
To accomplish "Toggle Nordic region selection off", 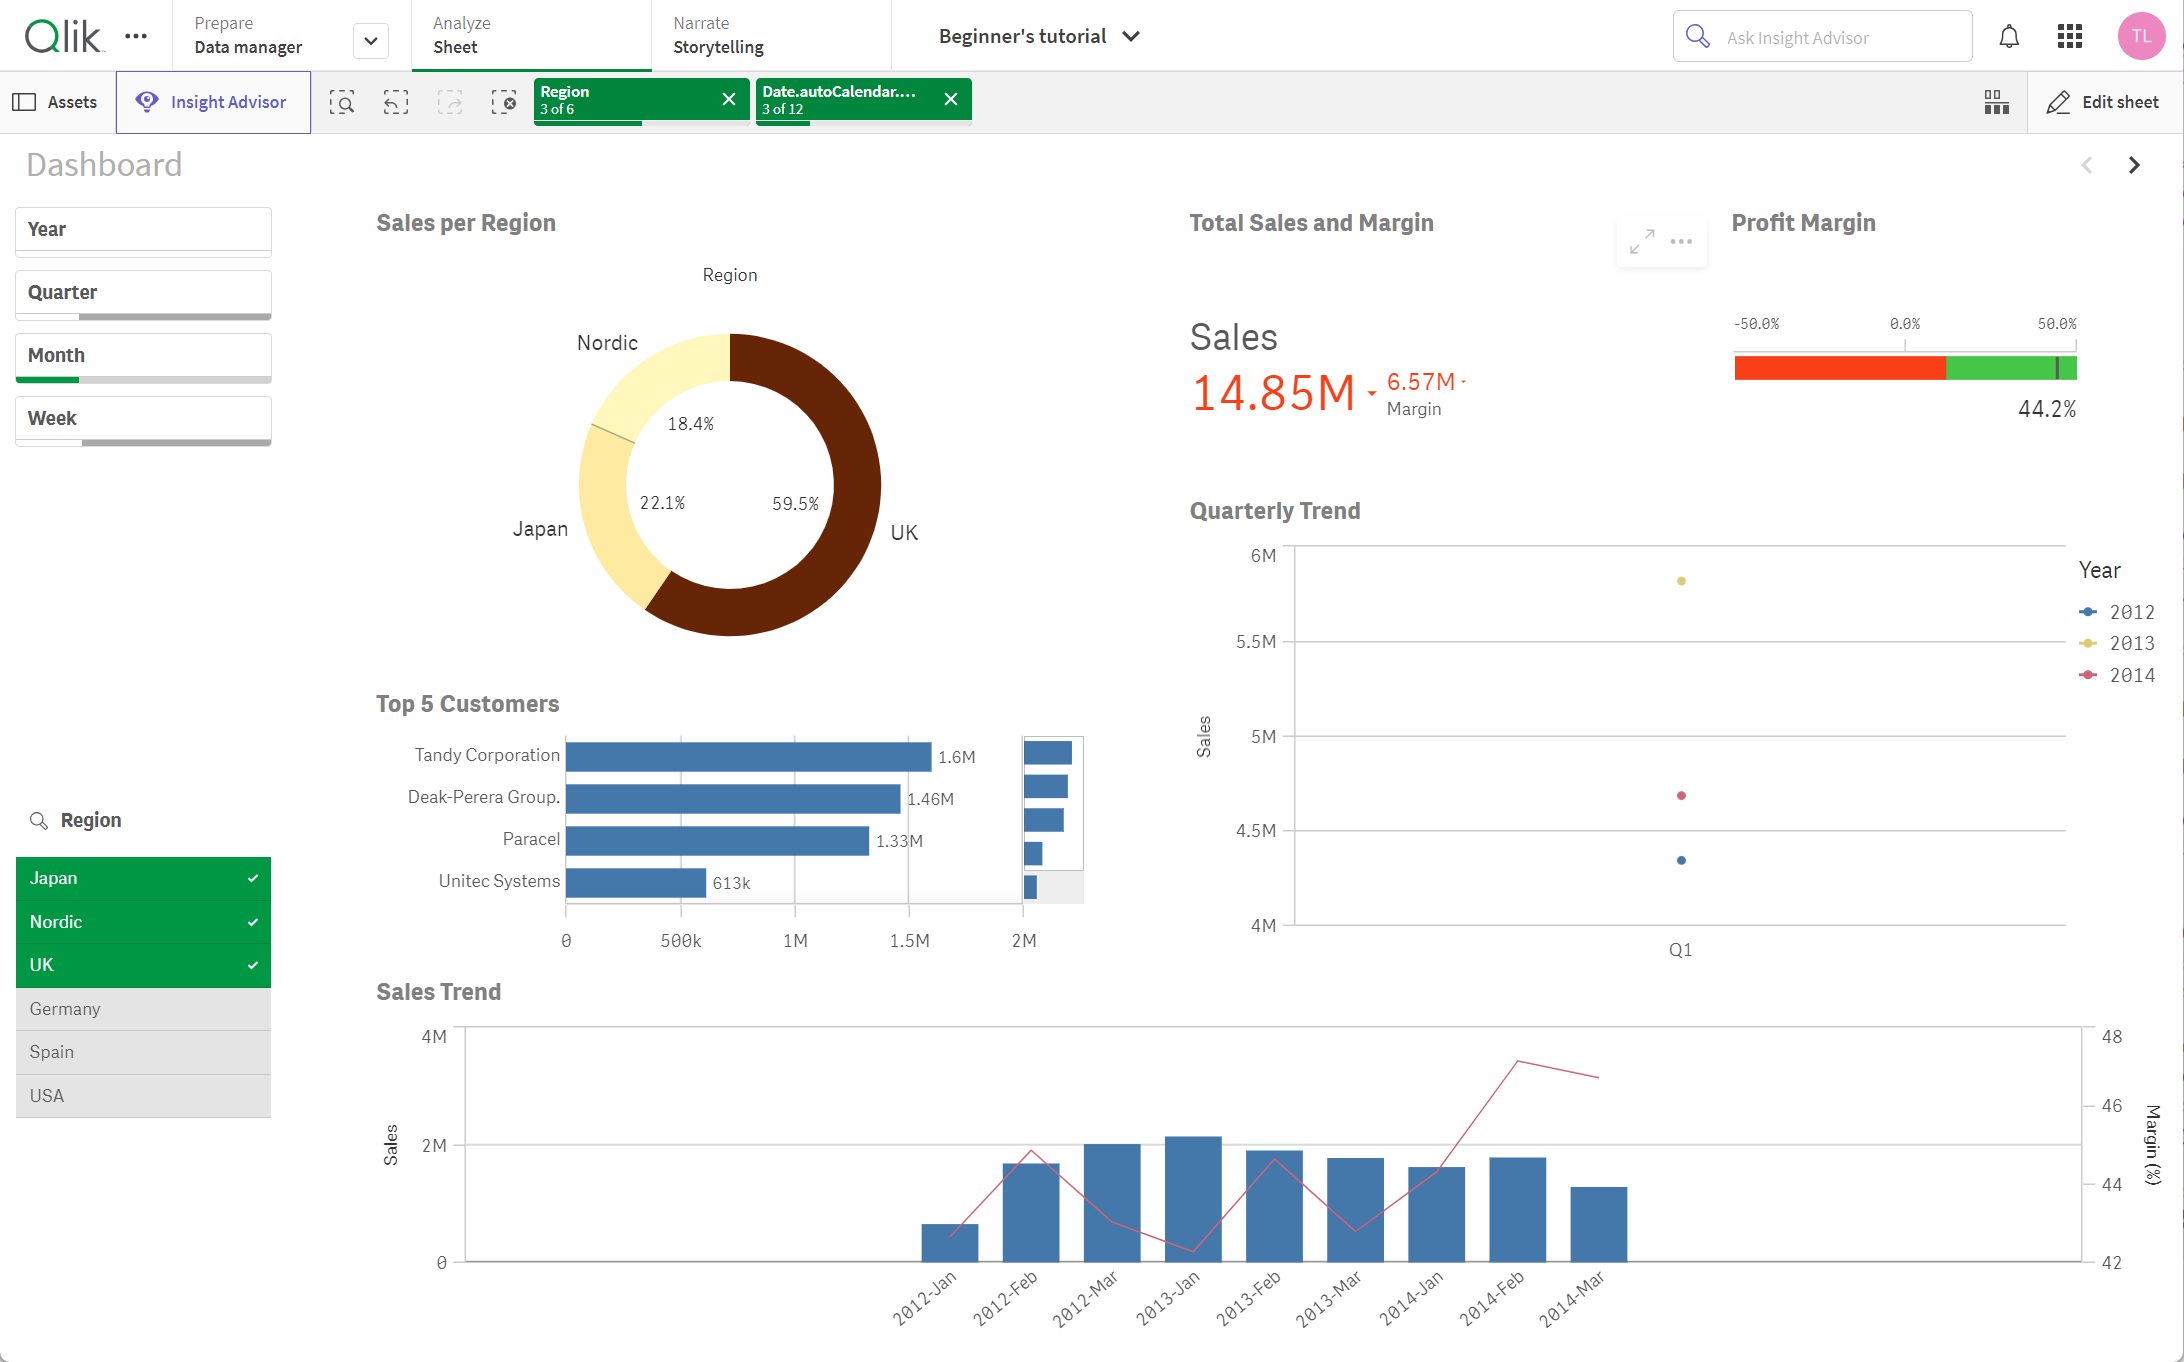I will [144, 921].
